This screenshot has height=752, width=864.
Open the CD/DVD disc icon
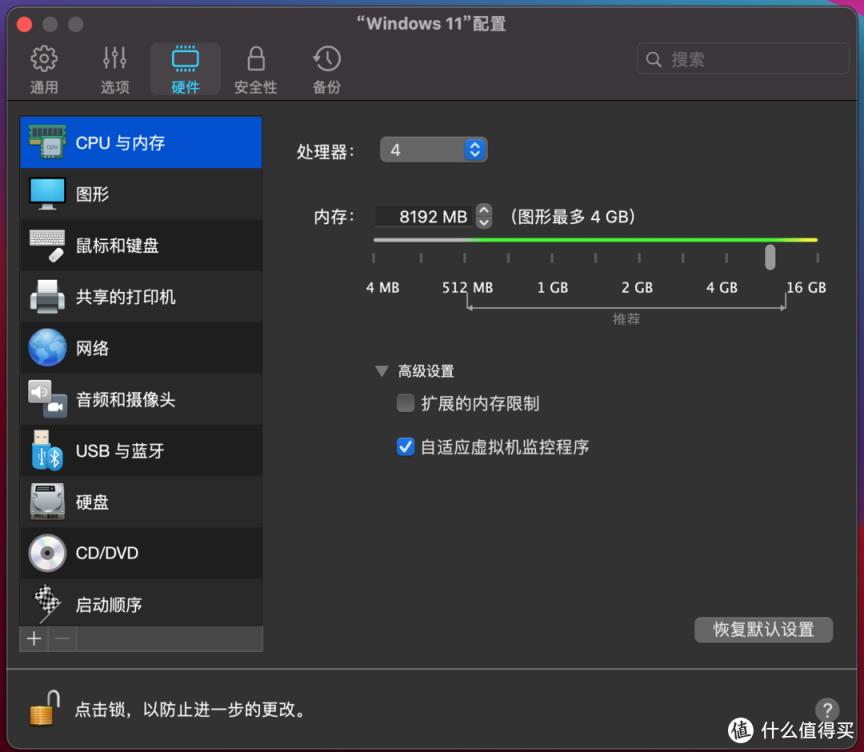[x=47, y=553]
